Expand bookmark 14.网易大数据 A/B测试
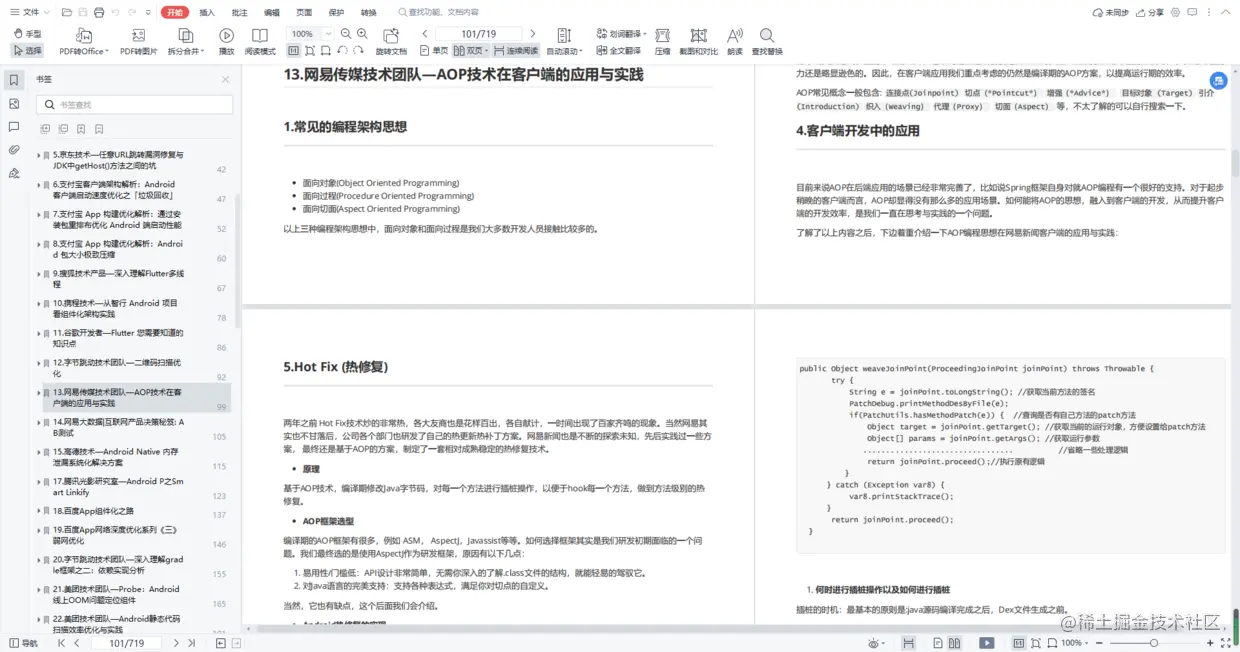This screenshot has height=652, width=1240. tap(39, 422)
